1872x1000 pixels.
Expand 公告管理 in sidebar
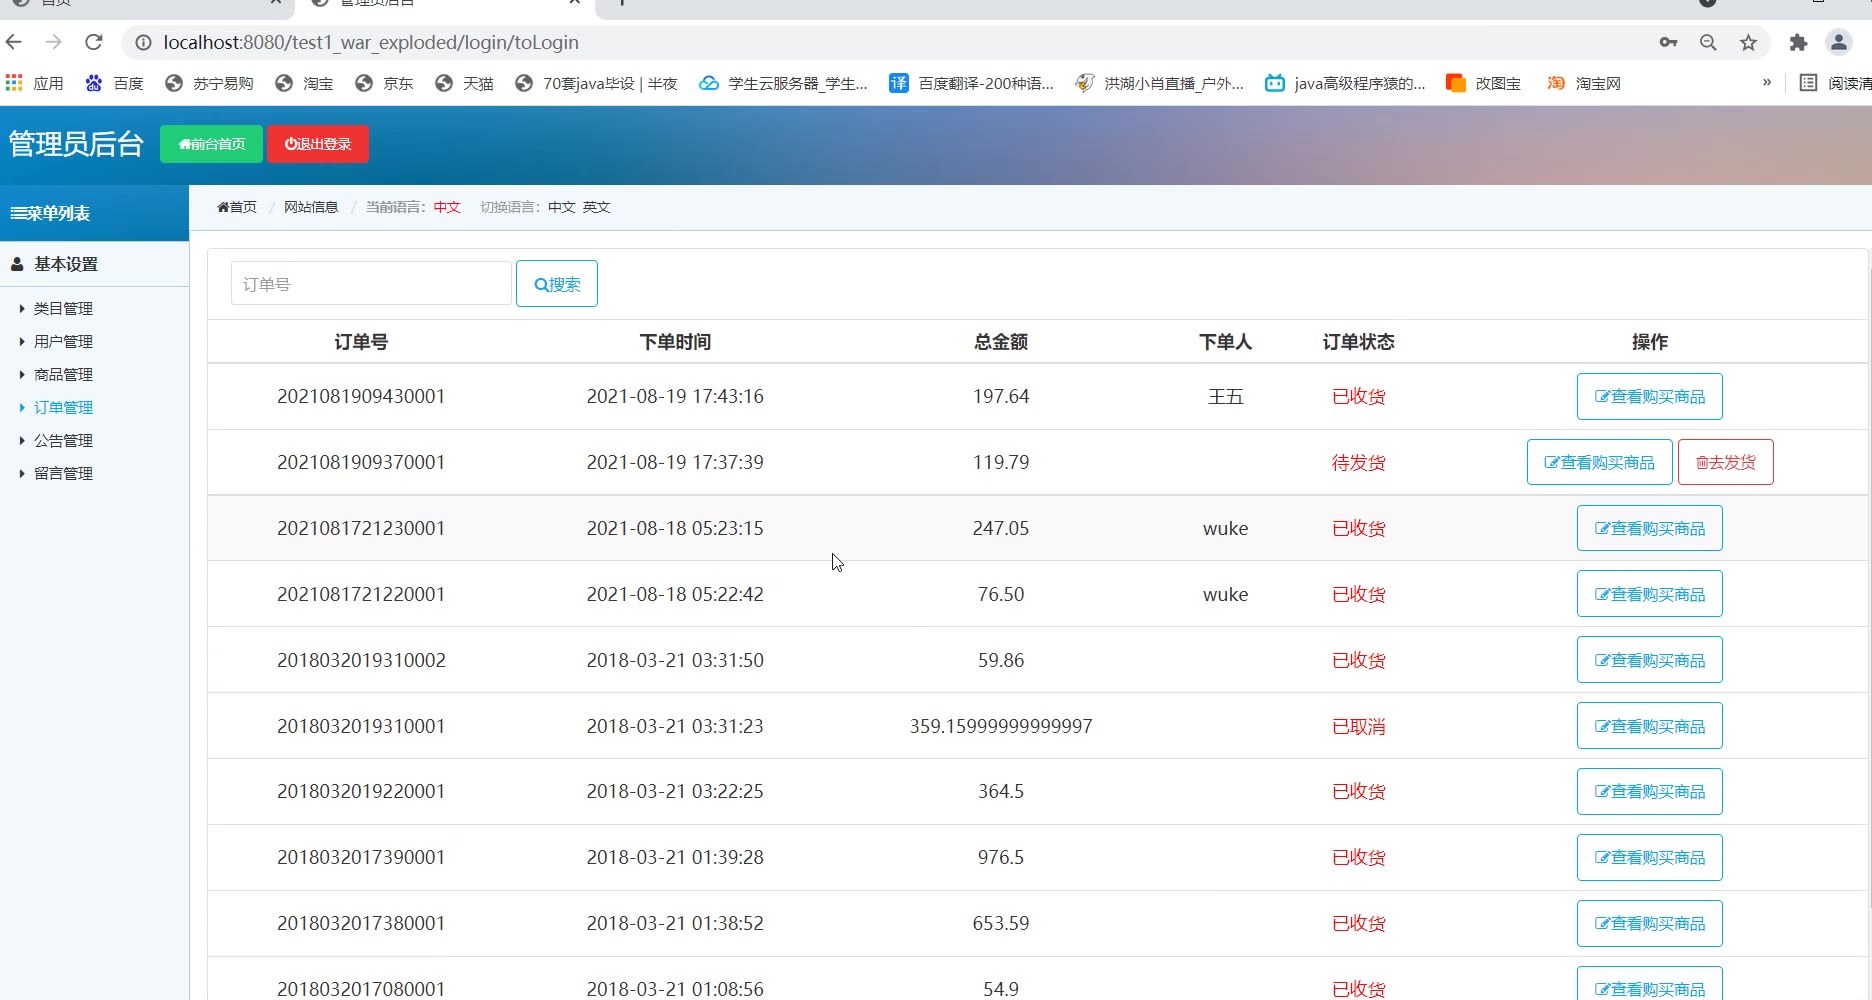click(x=63, y=440)
